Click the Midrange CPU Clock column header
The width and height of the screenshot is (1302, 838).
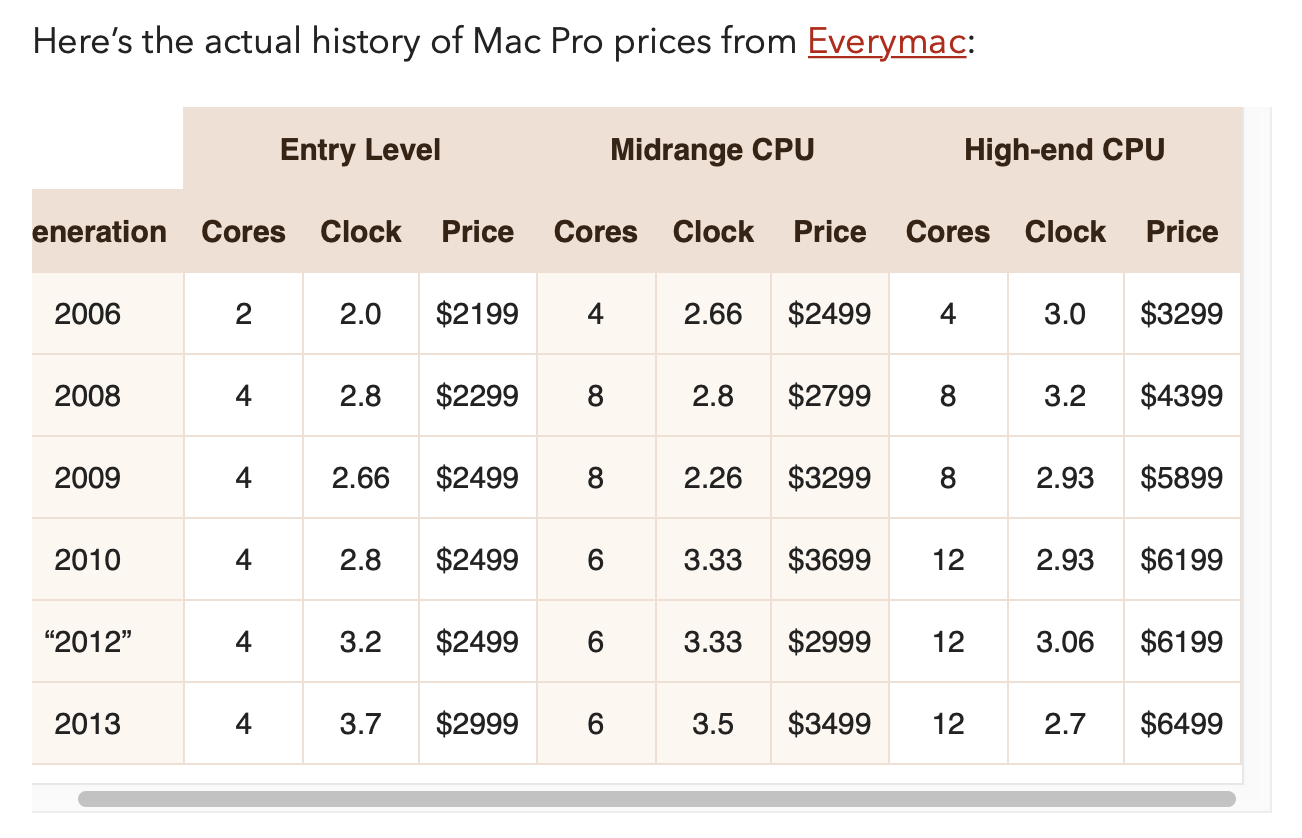coord(713,232)
